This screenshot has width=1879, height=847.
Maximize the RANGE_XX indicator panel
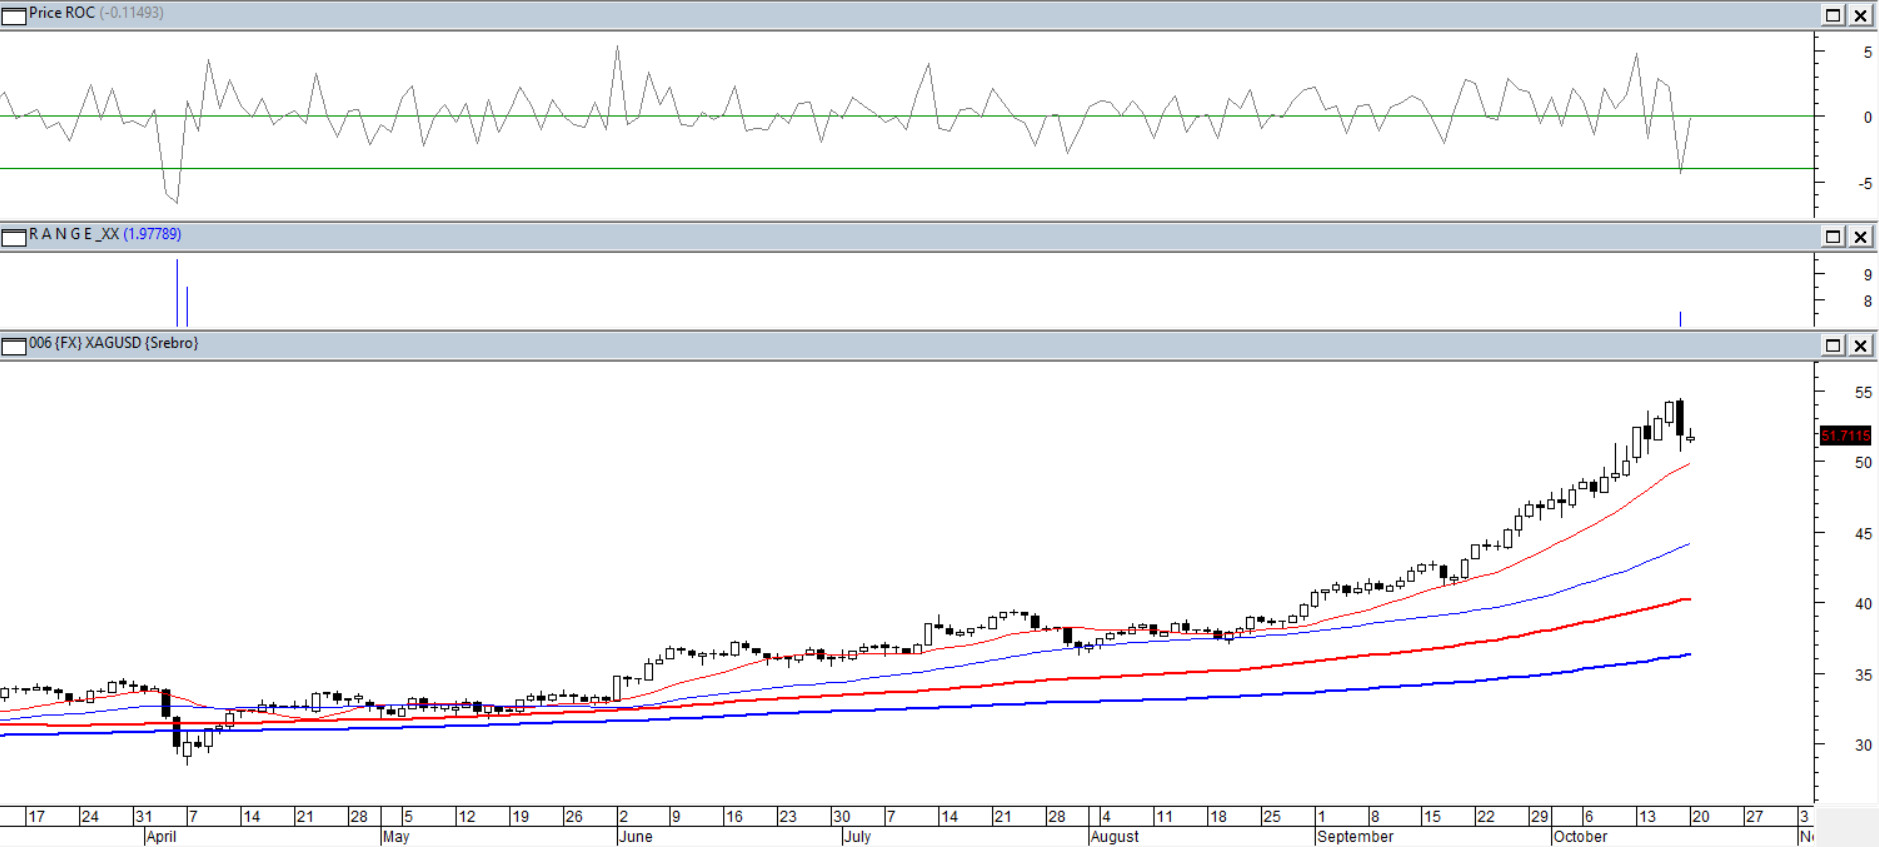tap(1833, 237)
